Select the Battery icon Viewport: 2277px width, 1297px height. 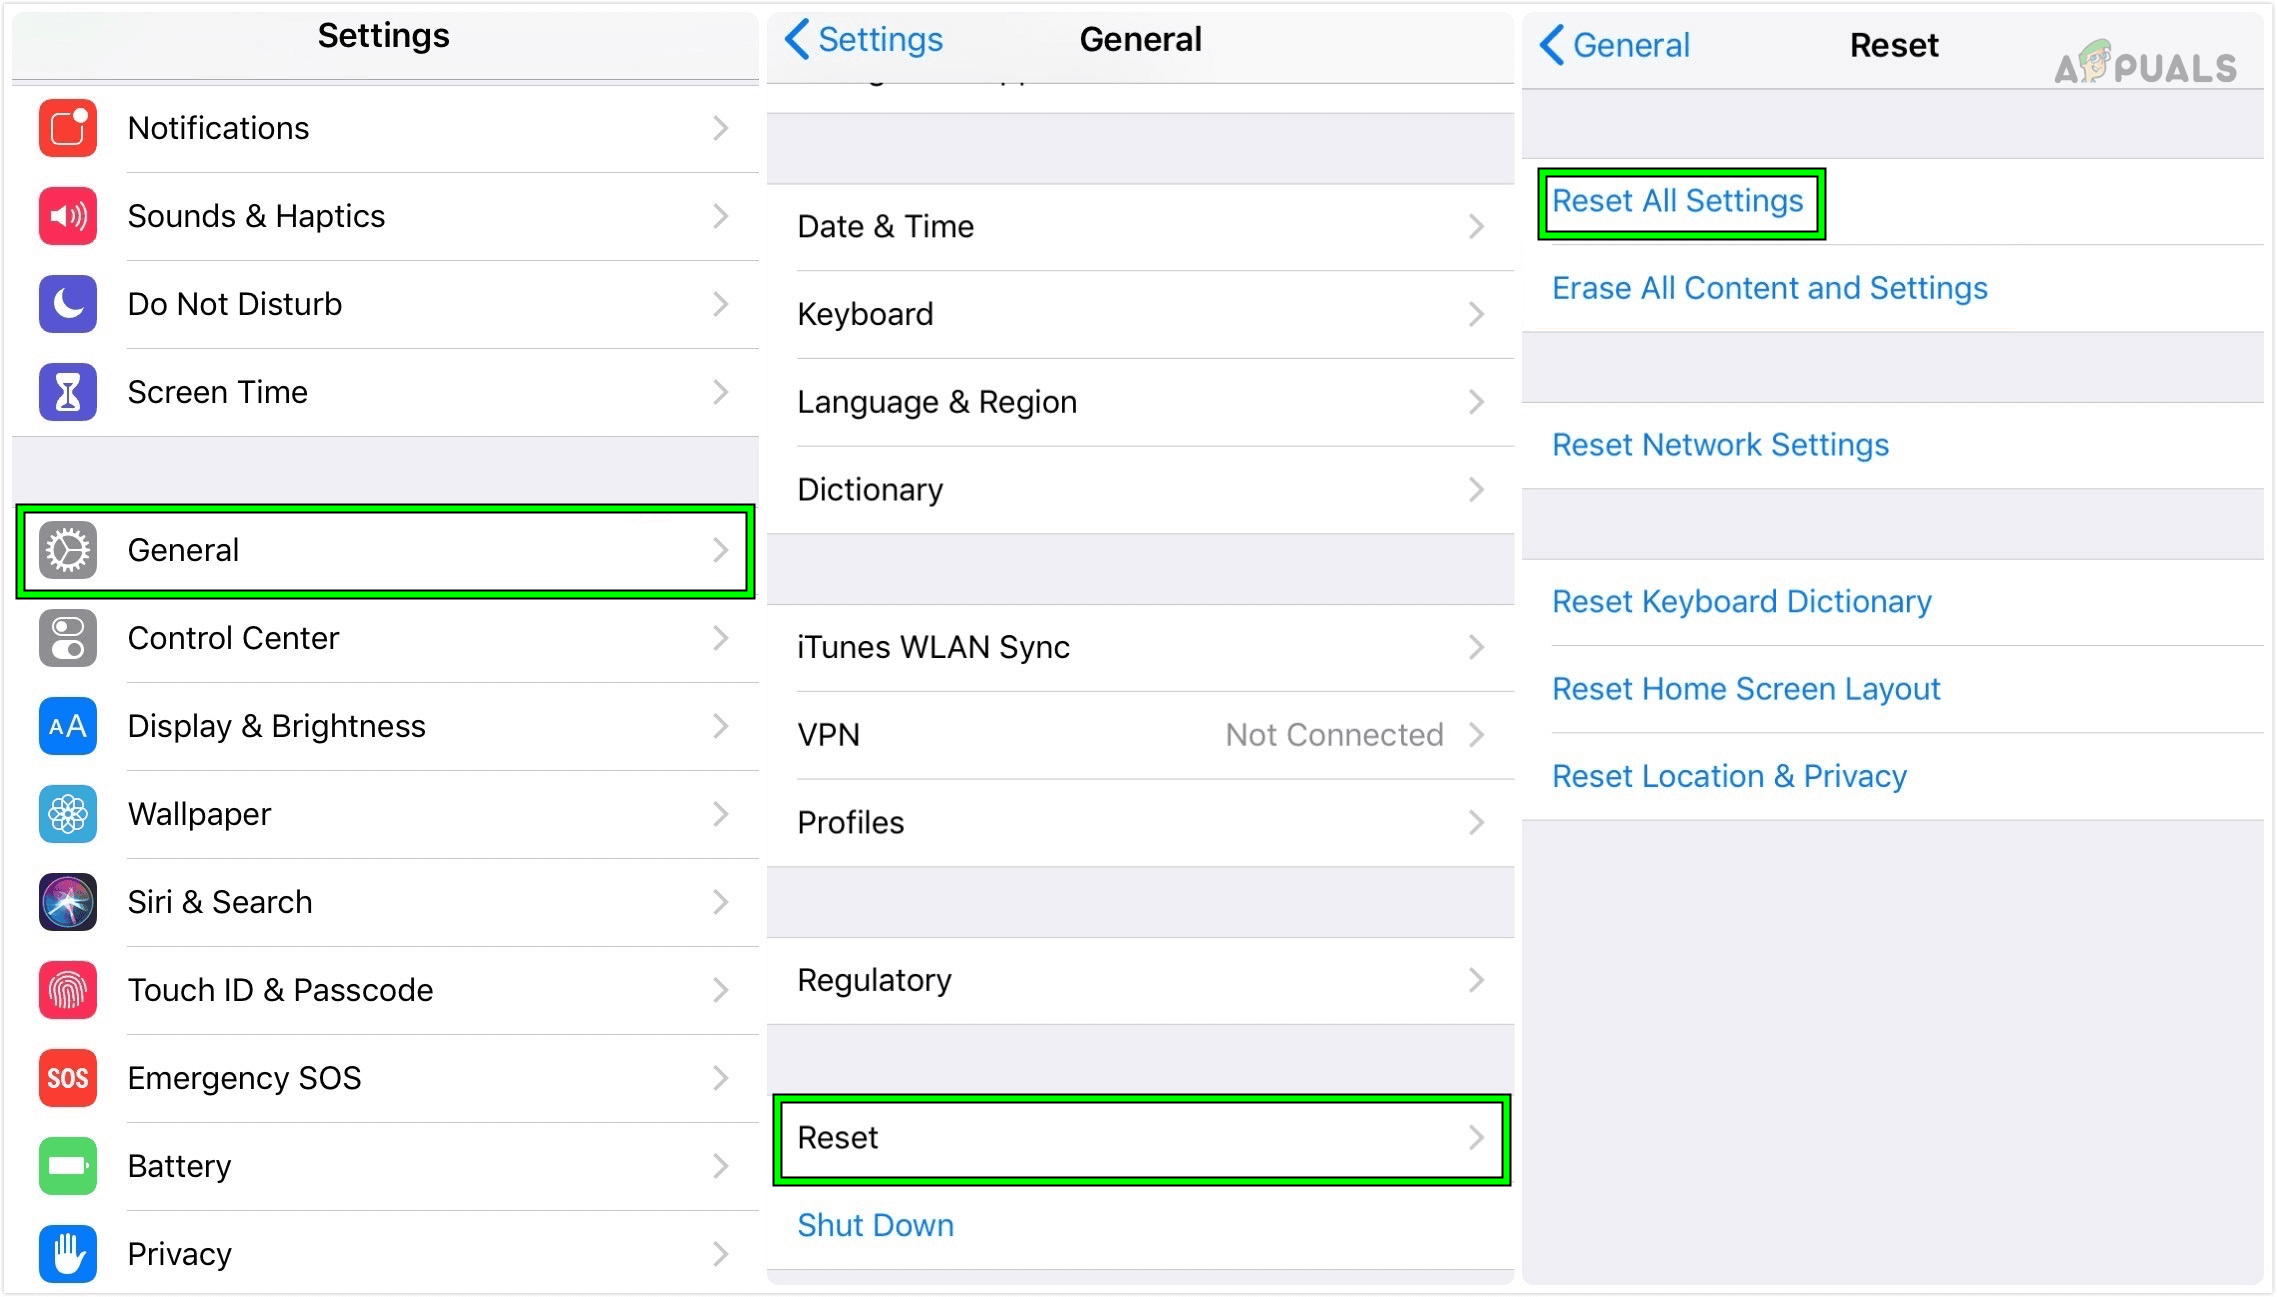66,1166
